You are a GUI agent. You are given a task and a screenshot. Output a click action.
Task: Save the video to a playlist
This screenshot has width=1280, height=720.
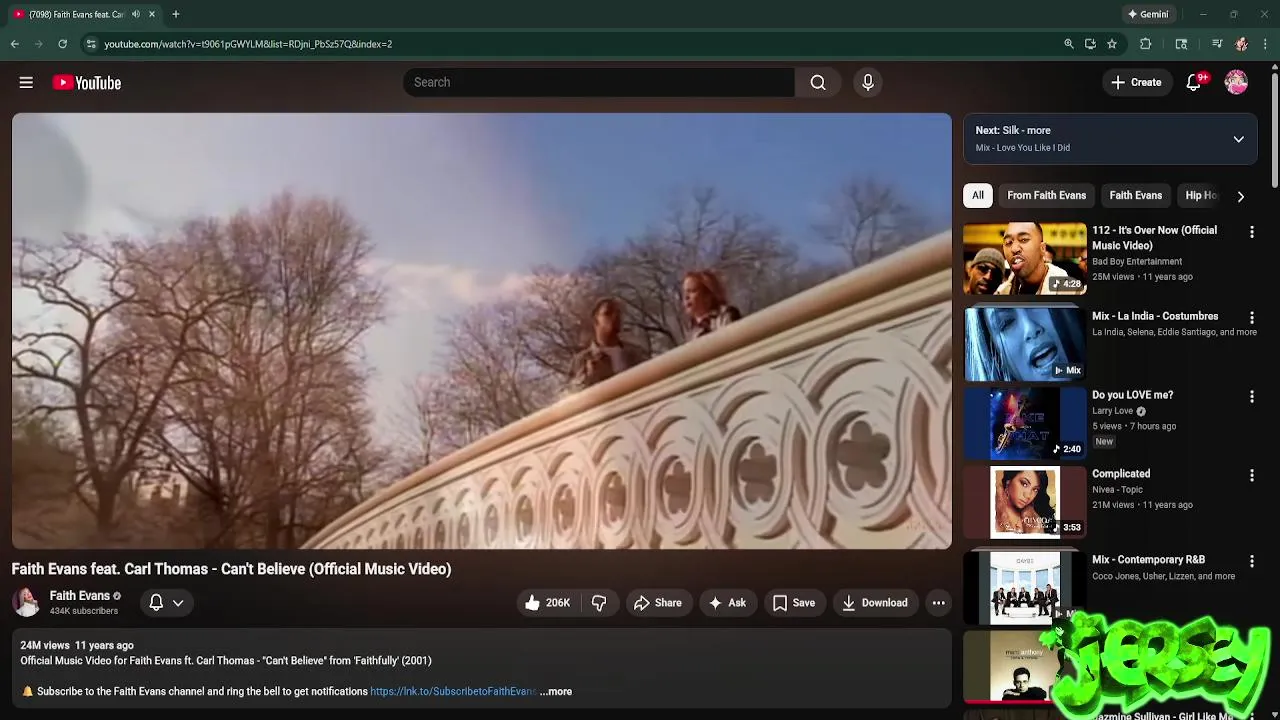pyautogui.click(x=794, y=603)
